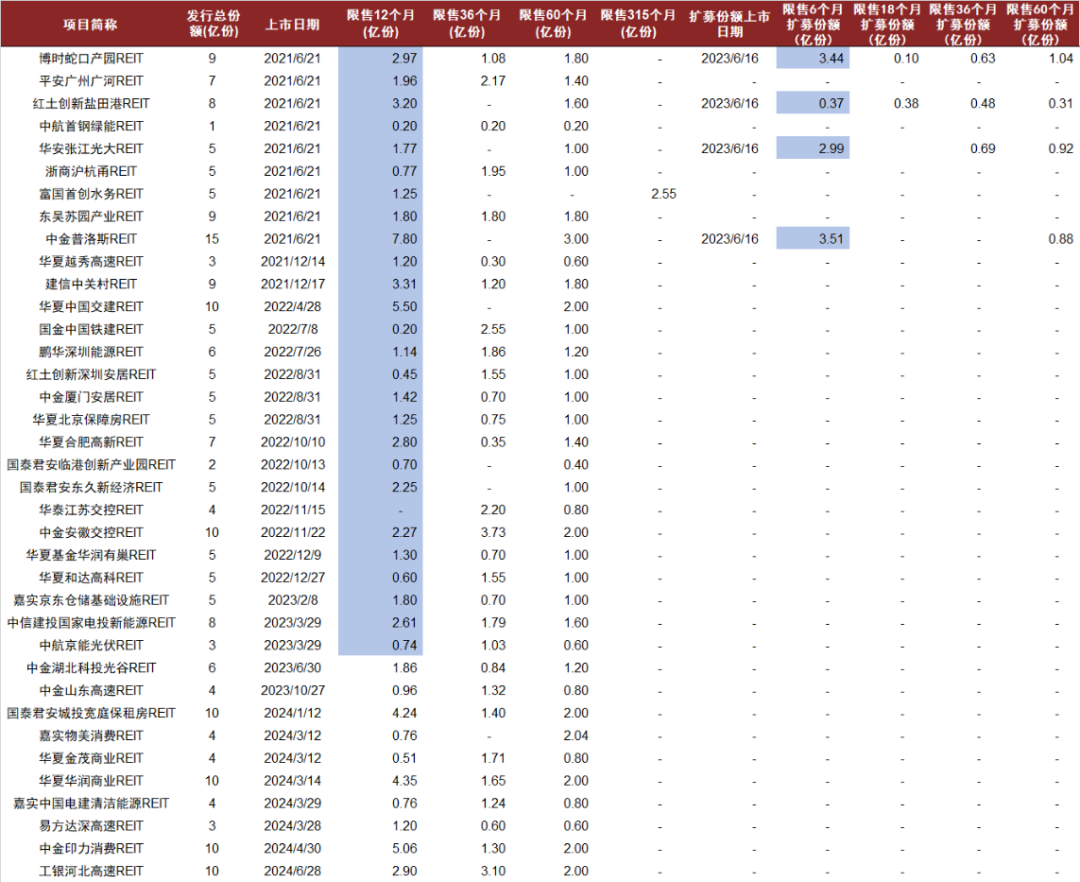This screenshot has height=882, width=1080.
Task: Click the 限售12个月(亿份) column header
Action: (380, 24)
